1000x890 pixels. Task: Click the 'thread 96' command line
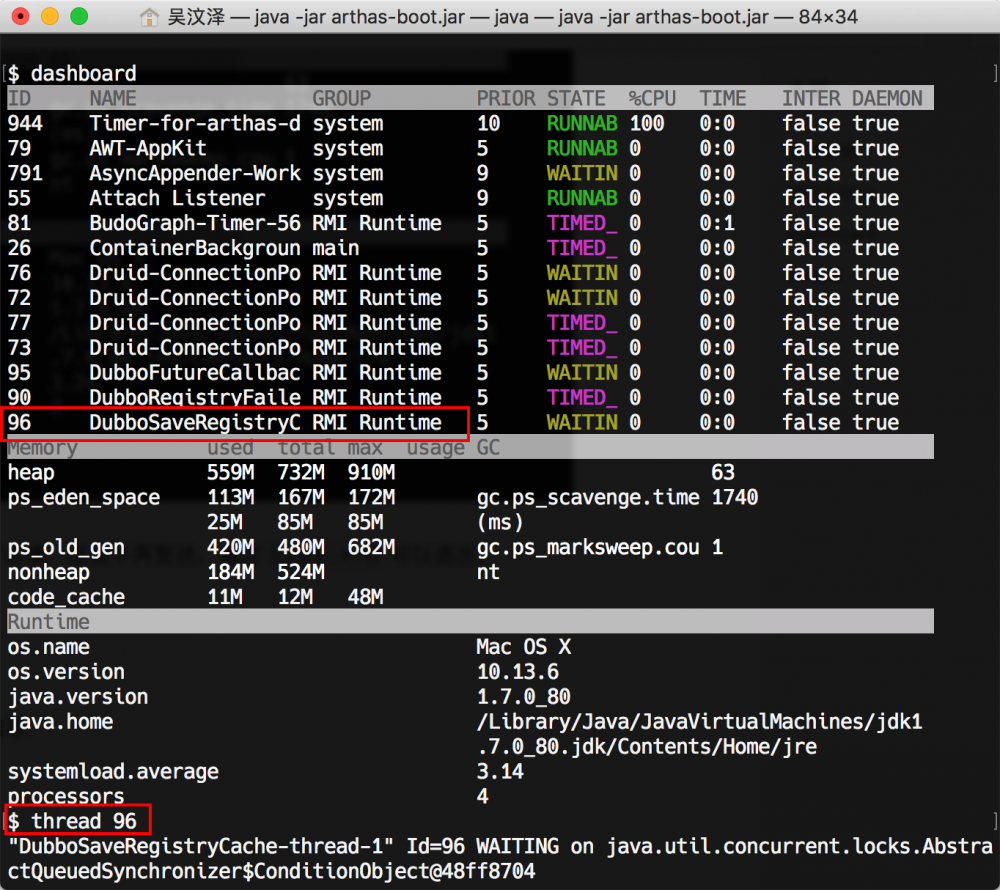[x=78, y=821]
